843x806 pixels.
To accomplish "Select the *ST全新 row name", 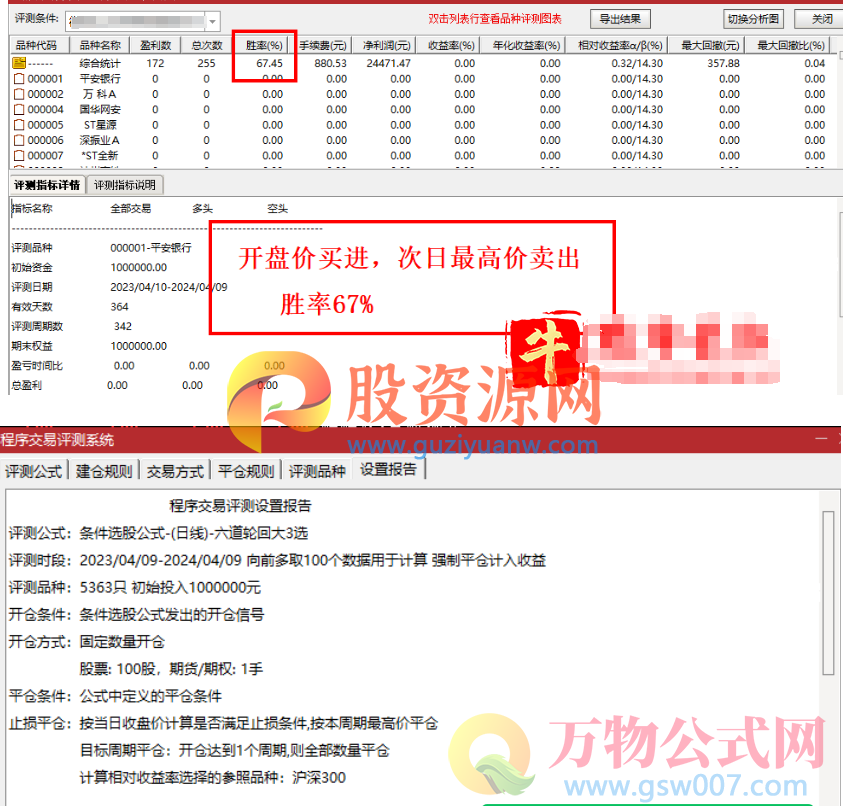I will [99, 156].
